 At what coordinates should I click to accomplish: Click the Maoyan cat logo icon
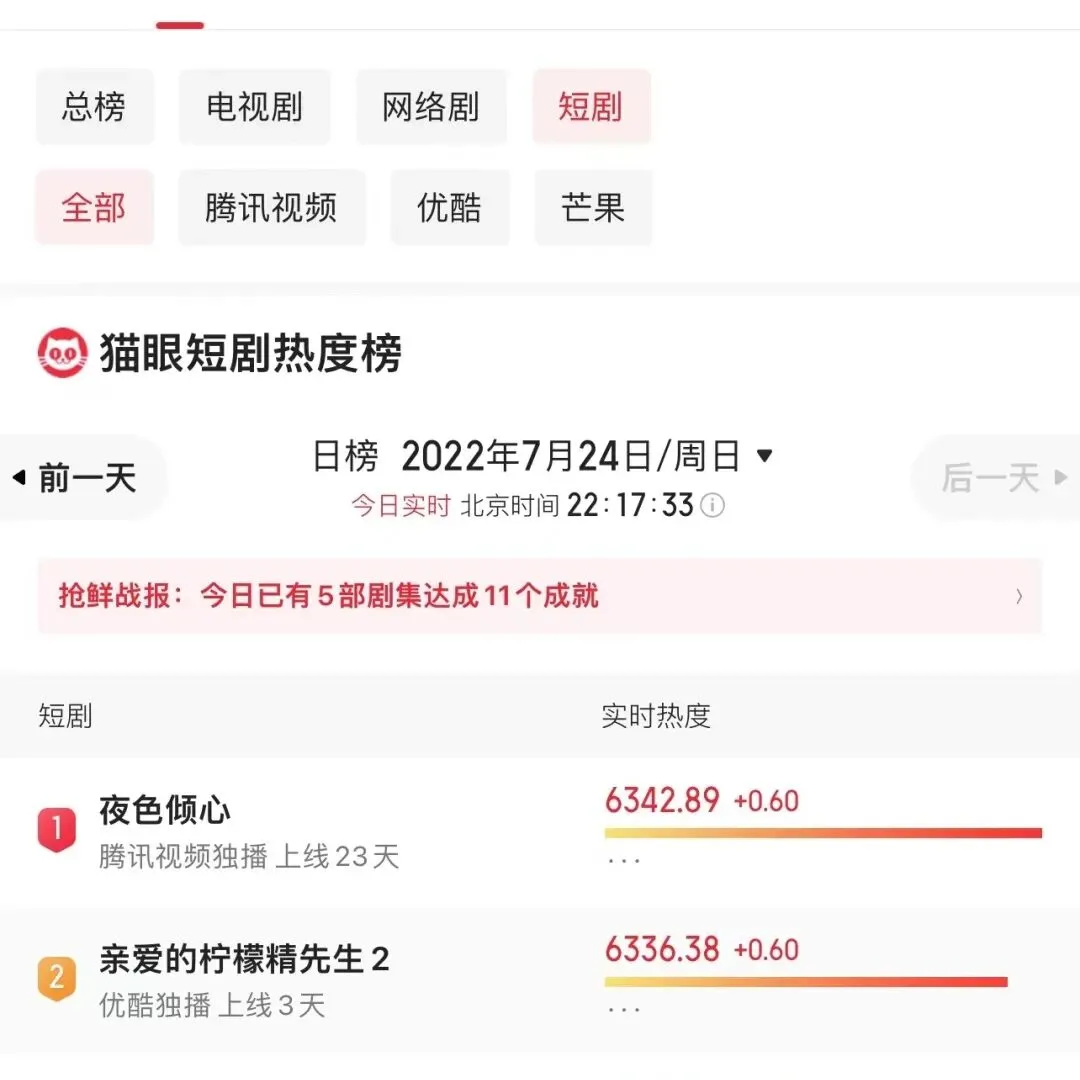coord(63,353)
